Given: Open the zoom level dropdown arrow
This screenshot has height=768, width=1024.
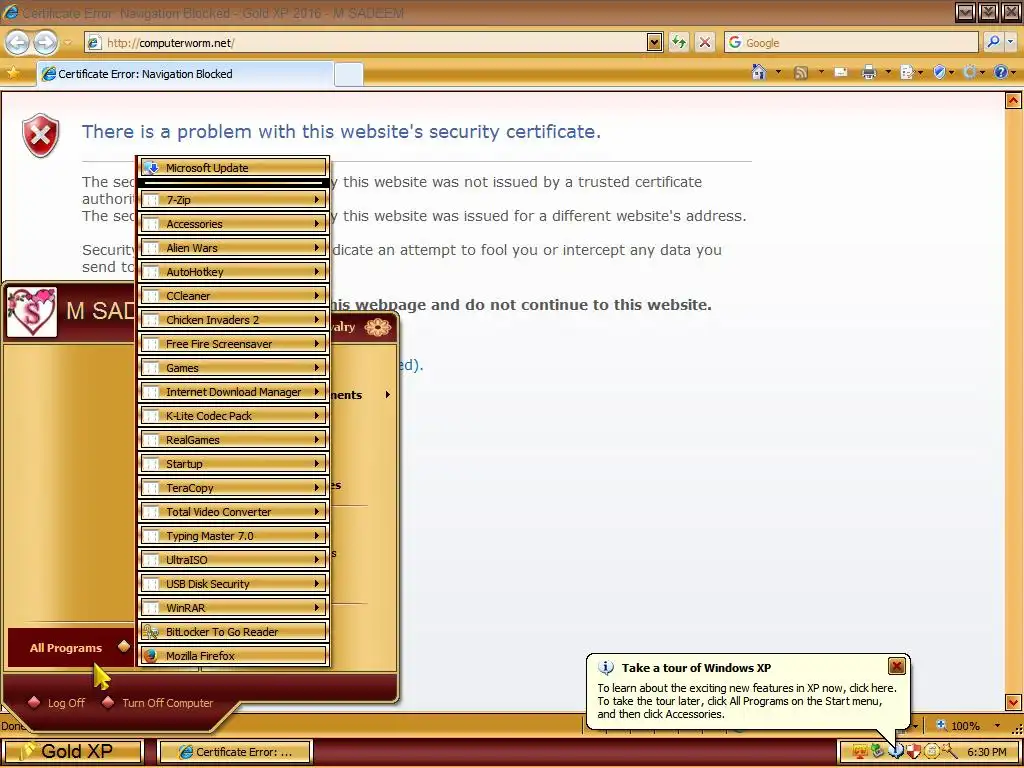Looking at the screenshot, I should tap(997, 726).
